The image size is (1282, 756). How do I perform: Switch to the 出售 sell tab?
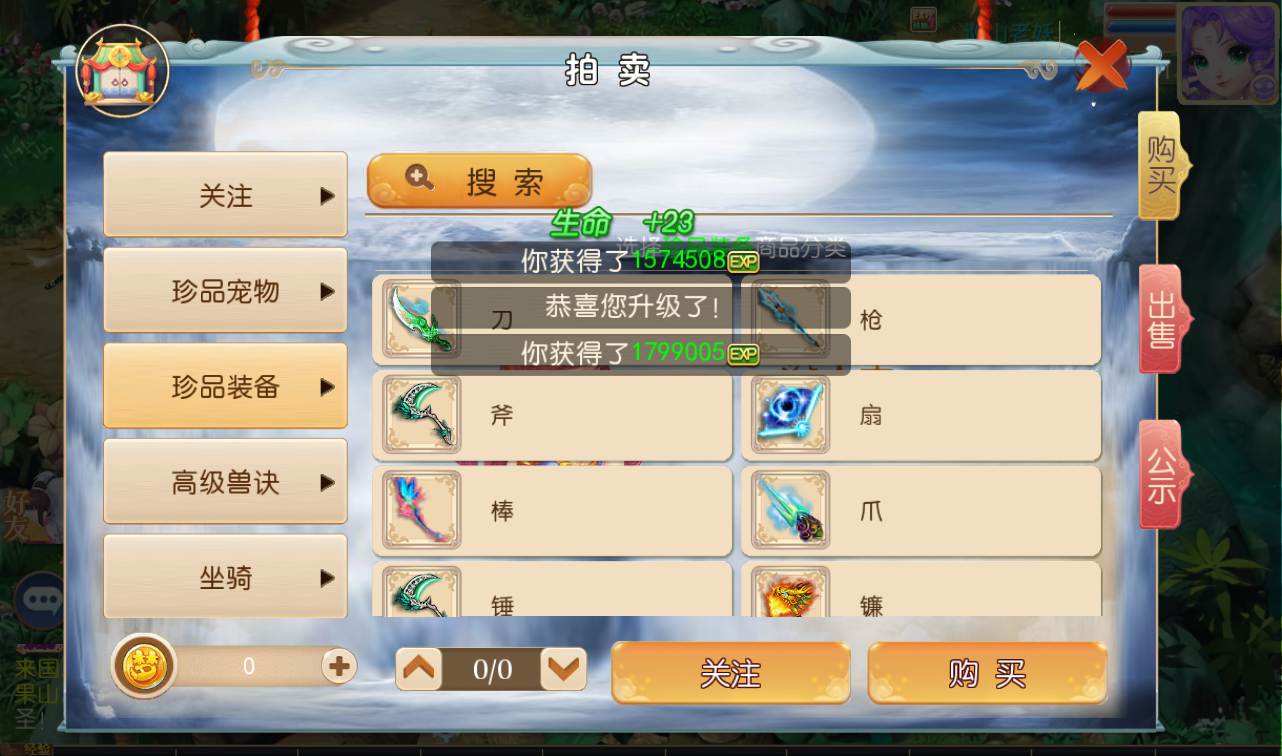(1163, 320)
